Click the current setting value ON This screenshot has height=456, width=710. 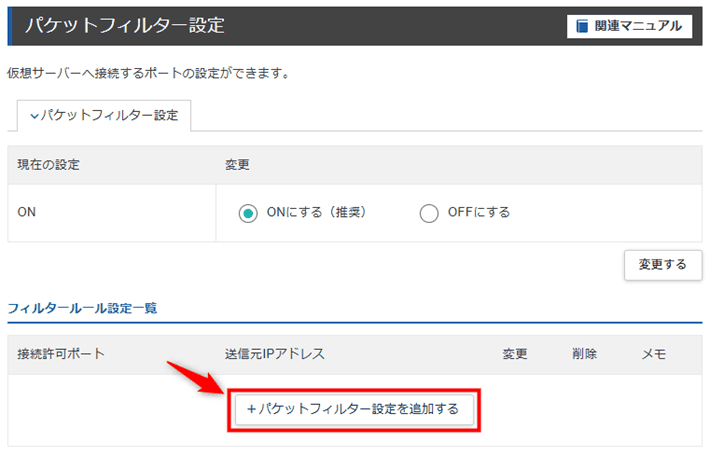click(x=27, y=212)
